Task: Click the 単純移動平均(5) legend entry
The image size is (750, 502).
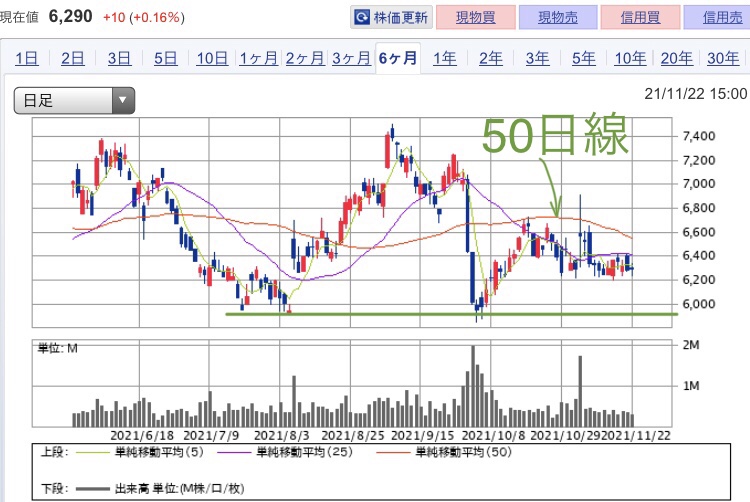Action: (140, 452)
